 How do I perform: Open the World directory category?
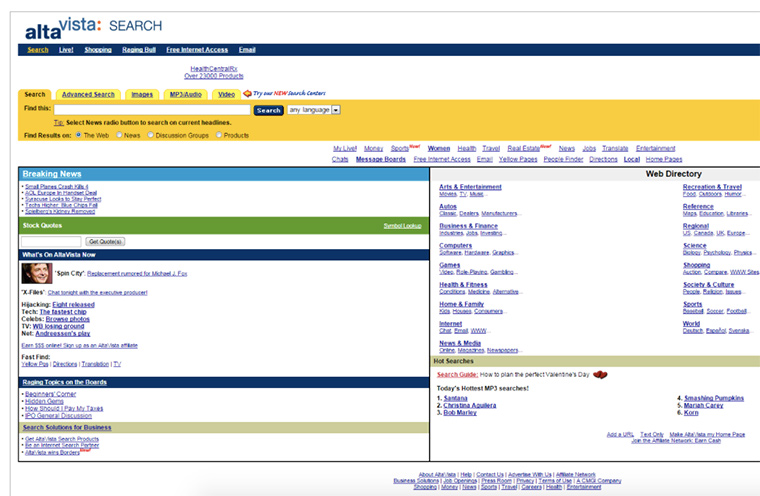(691, 324)
